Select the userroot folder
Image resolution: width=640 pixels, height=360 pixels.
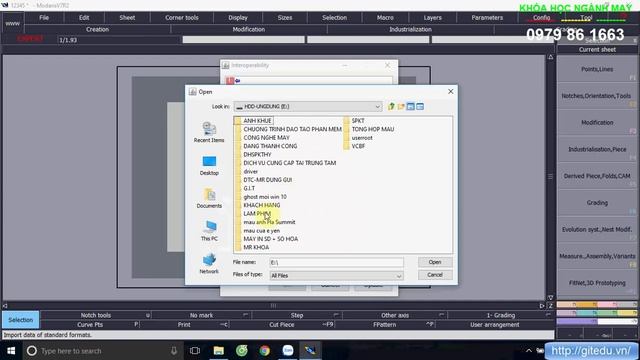point(362,138)
